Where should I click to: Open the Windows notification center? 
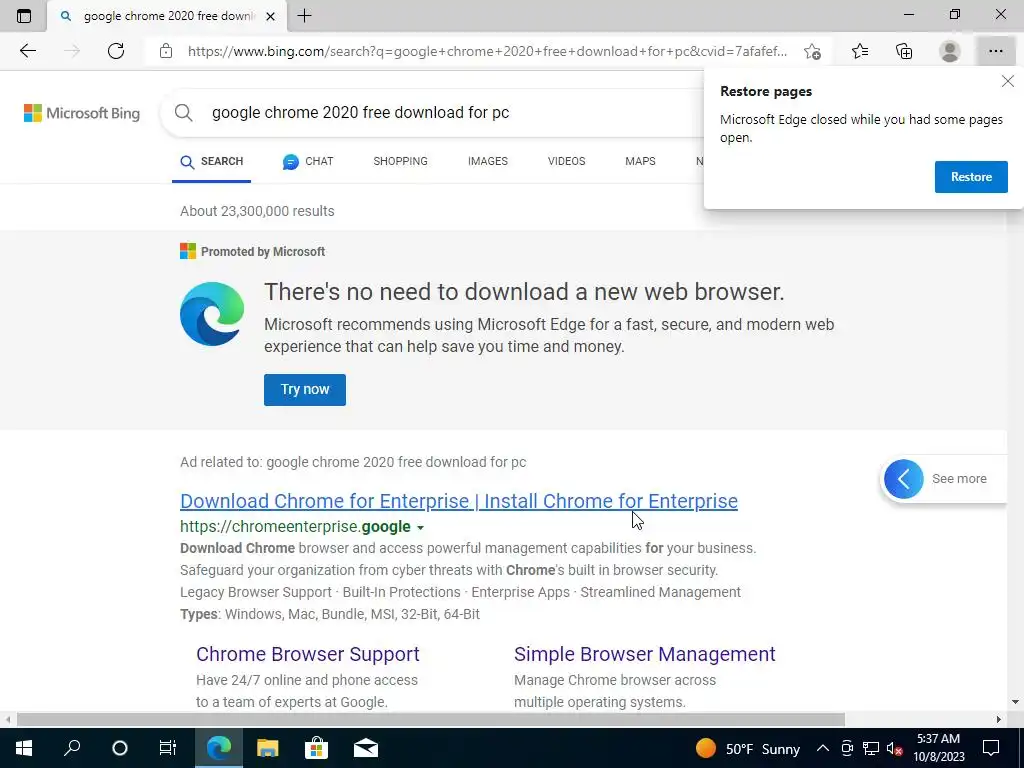tap(991, 748)
